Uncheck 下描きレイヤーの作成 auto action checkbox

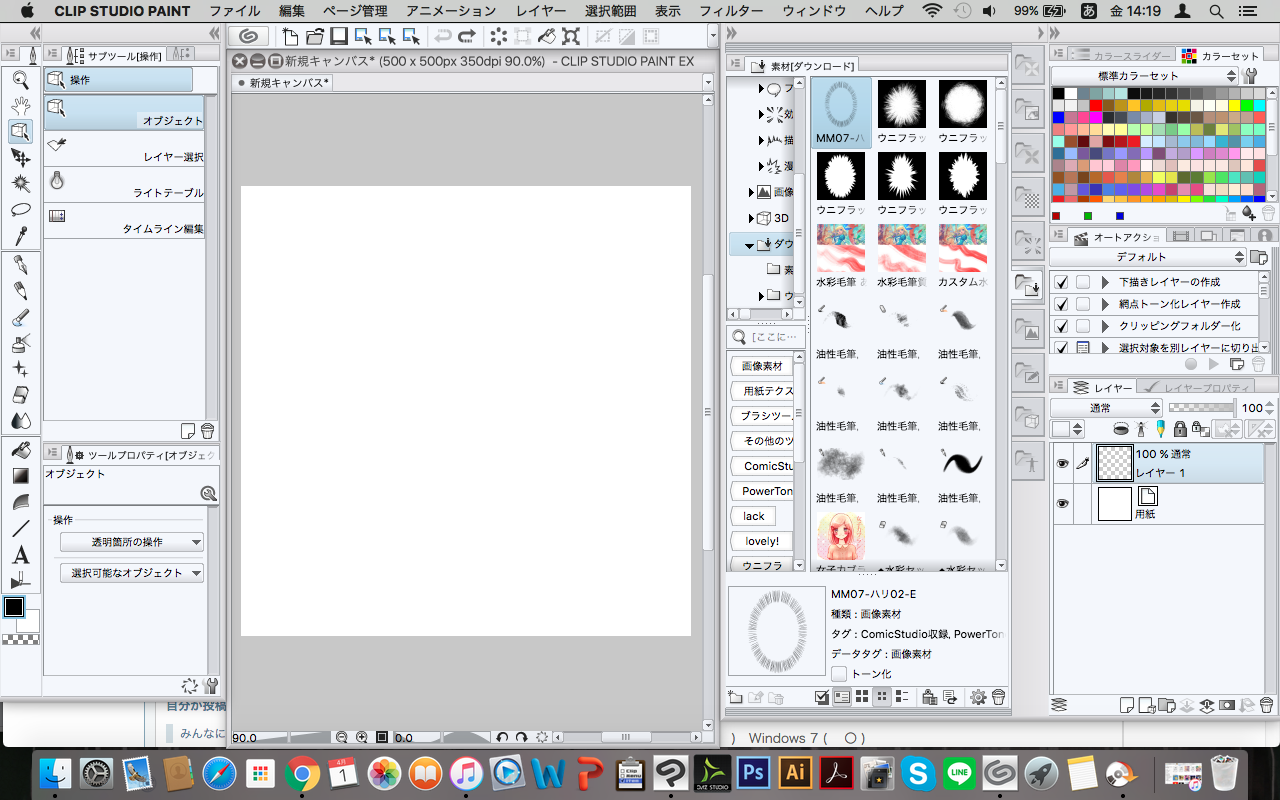1061,282
